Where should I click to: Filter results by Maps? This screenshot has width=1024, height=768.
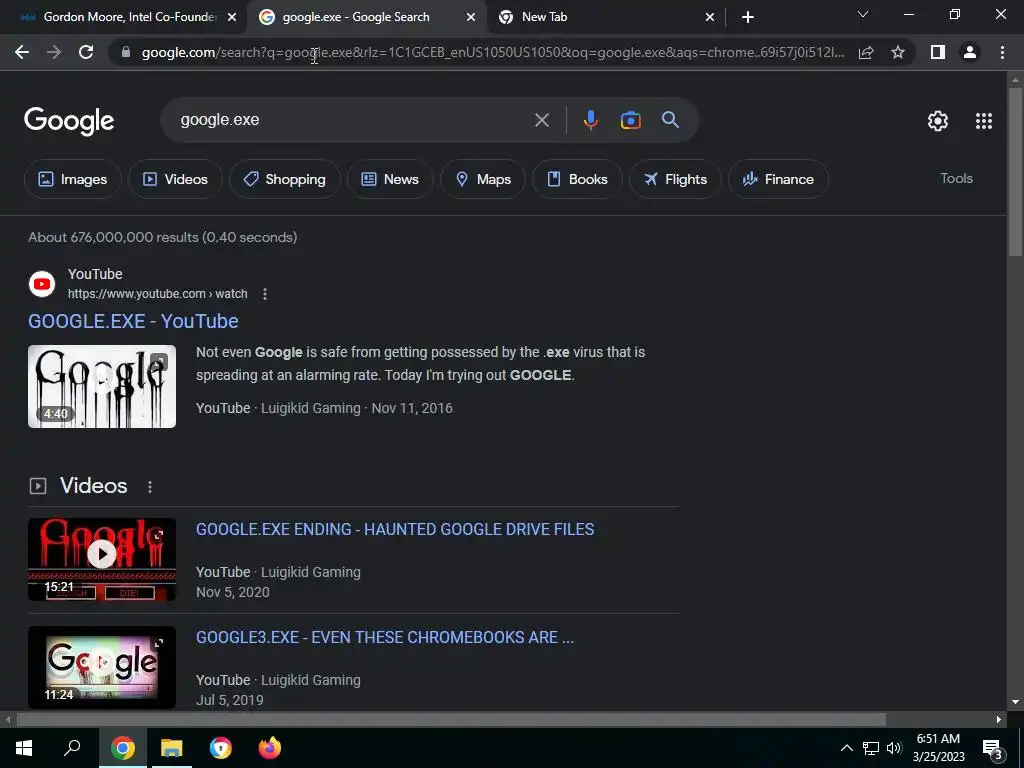(x=483, y=179)
